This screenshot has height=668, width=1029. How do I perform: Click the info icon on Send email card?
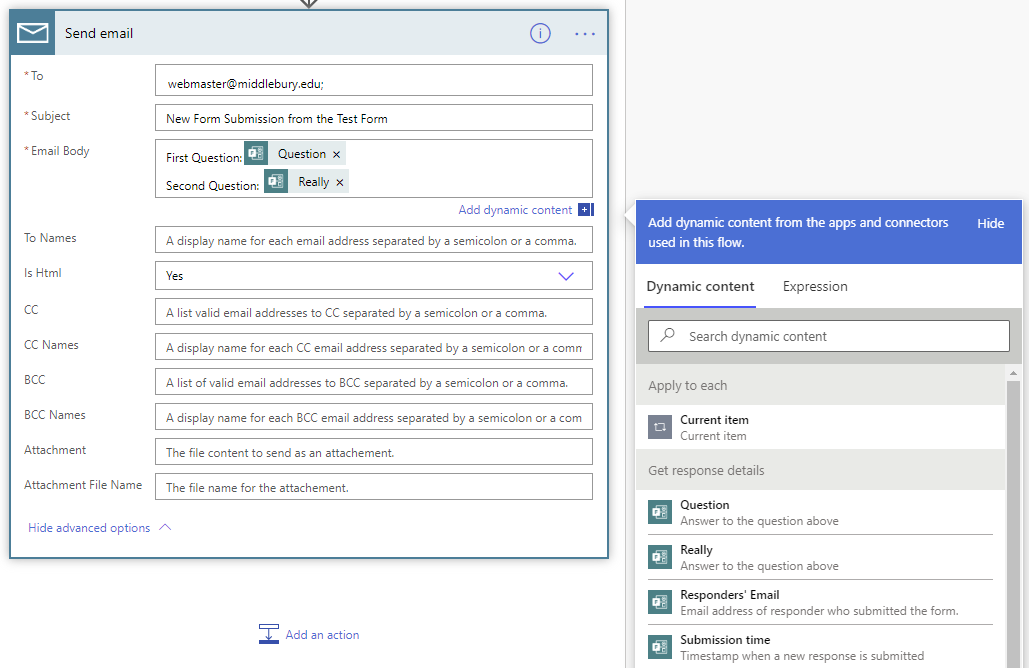pos(540,33)
